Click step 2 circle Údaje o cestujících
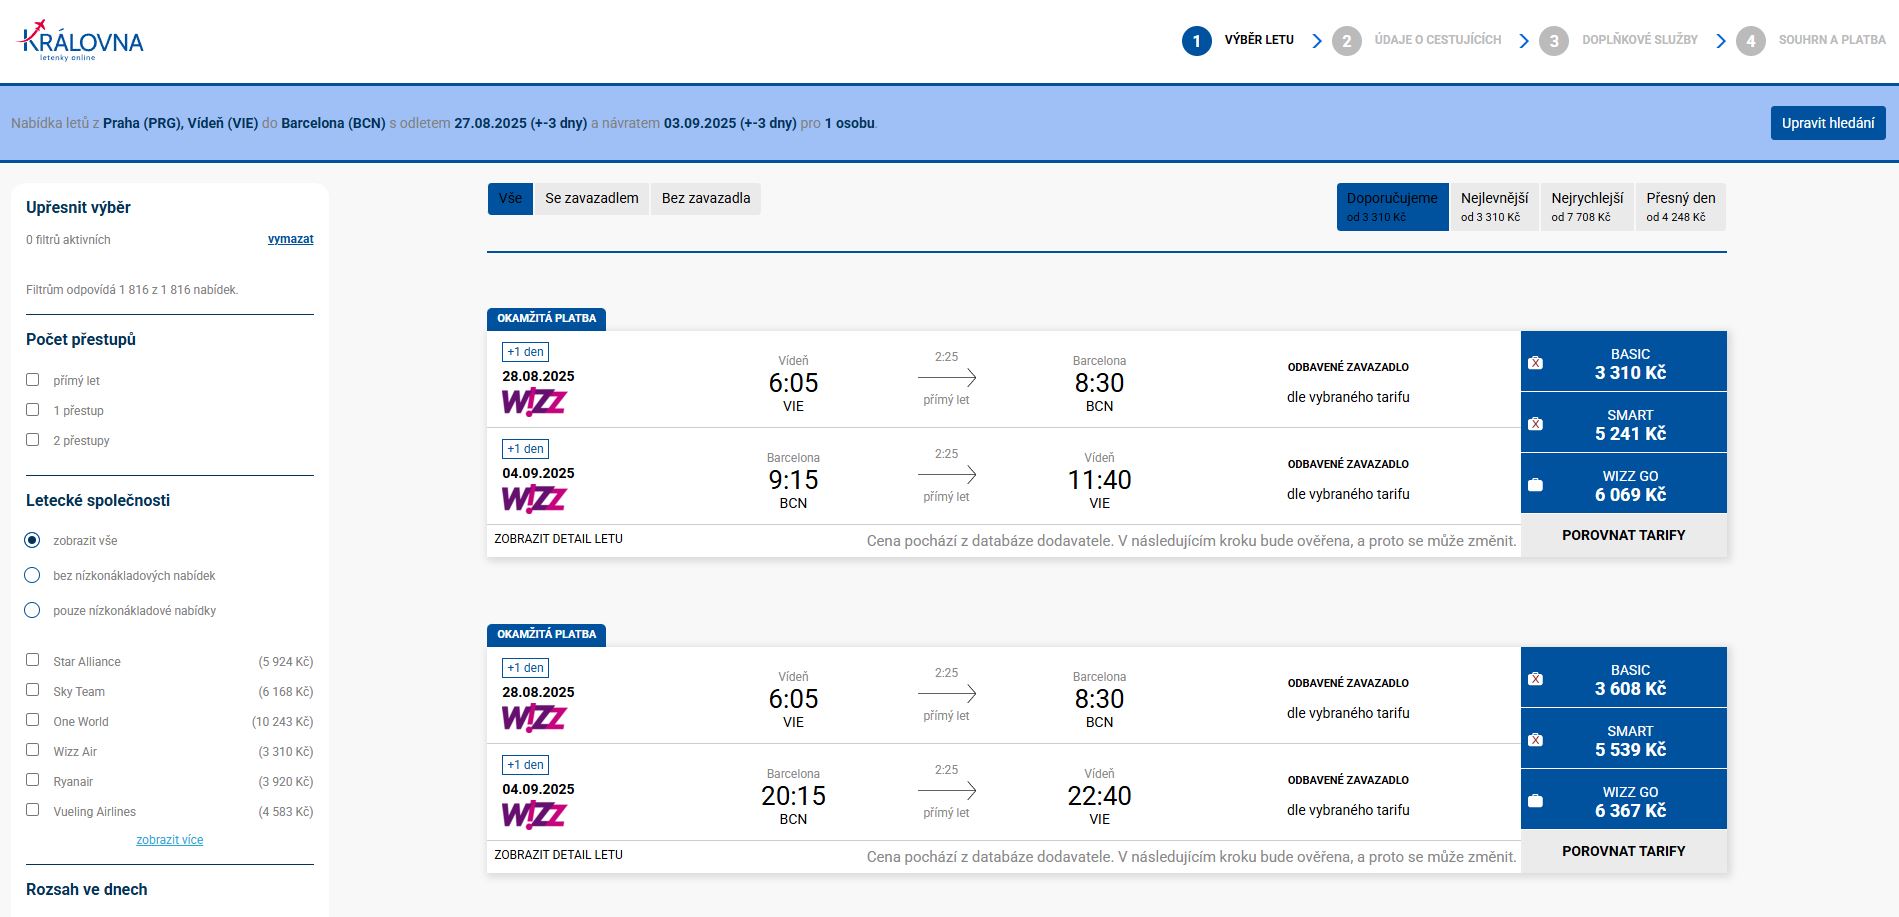Image resolution: width=1899 pixels, height=917 pixels. click(x=1346, y=41)
